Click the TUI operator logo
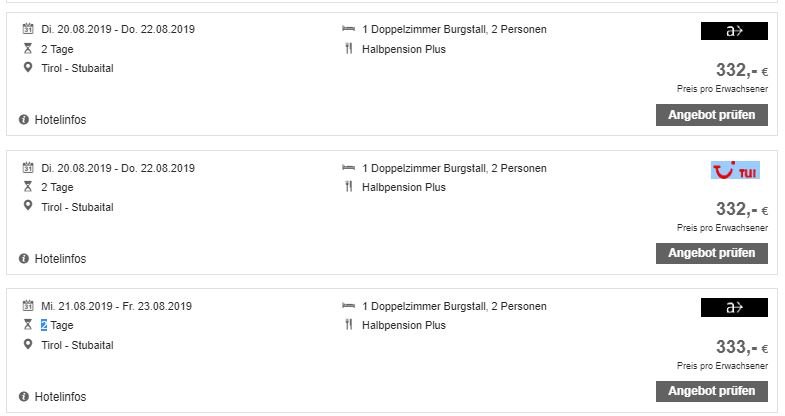 point(735,170)
